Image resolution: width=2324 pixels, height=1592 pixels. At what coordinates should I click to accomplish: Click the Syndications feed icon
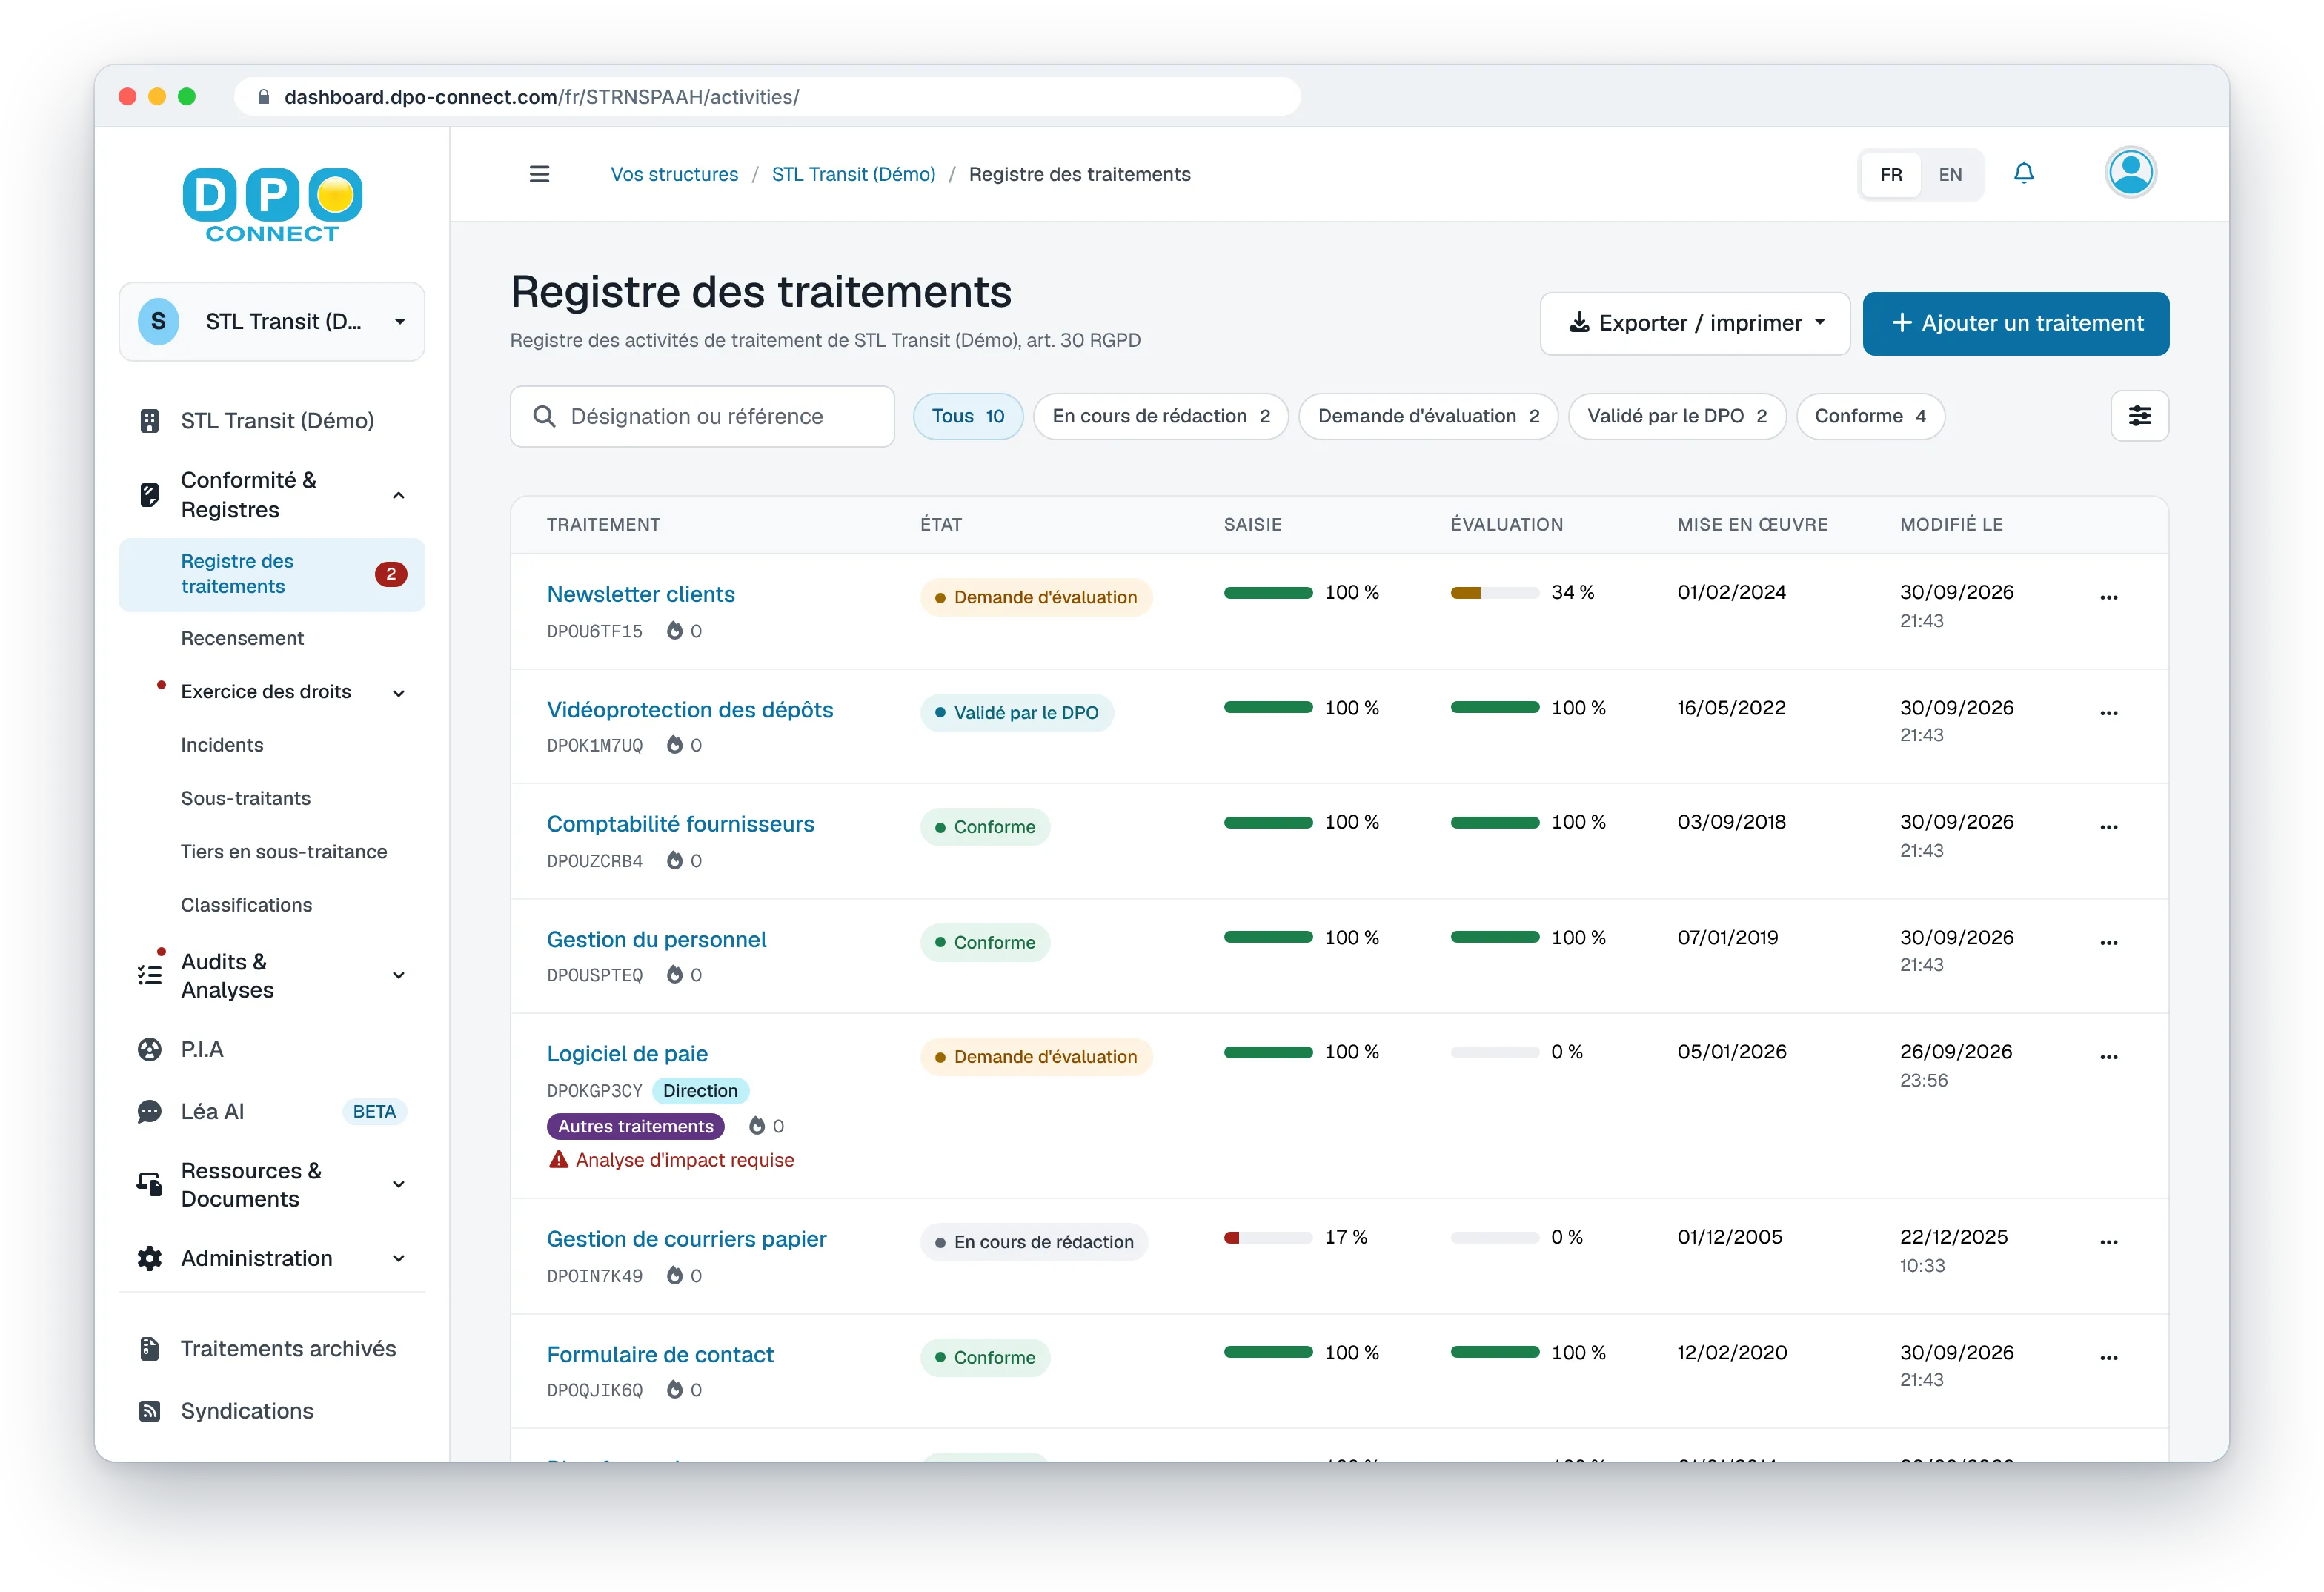[149, 1410]
